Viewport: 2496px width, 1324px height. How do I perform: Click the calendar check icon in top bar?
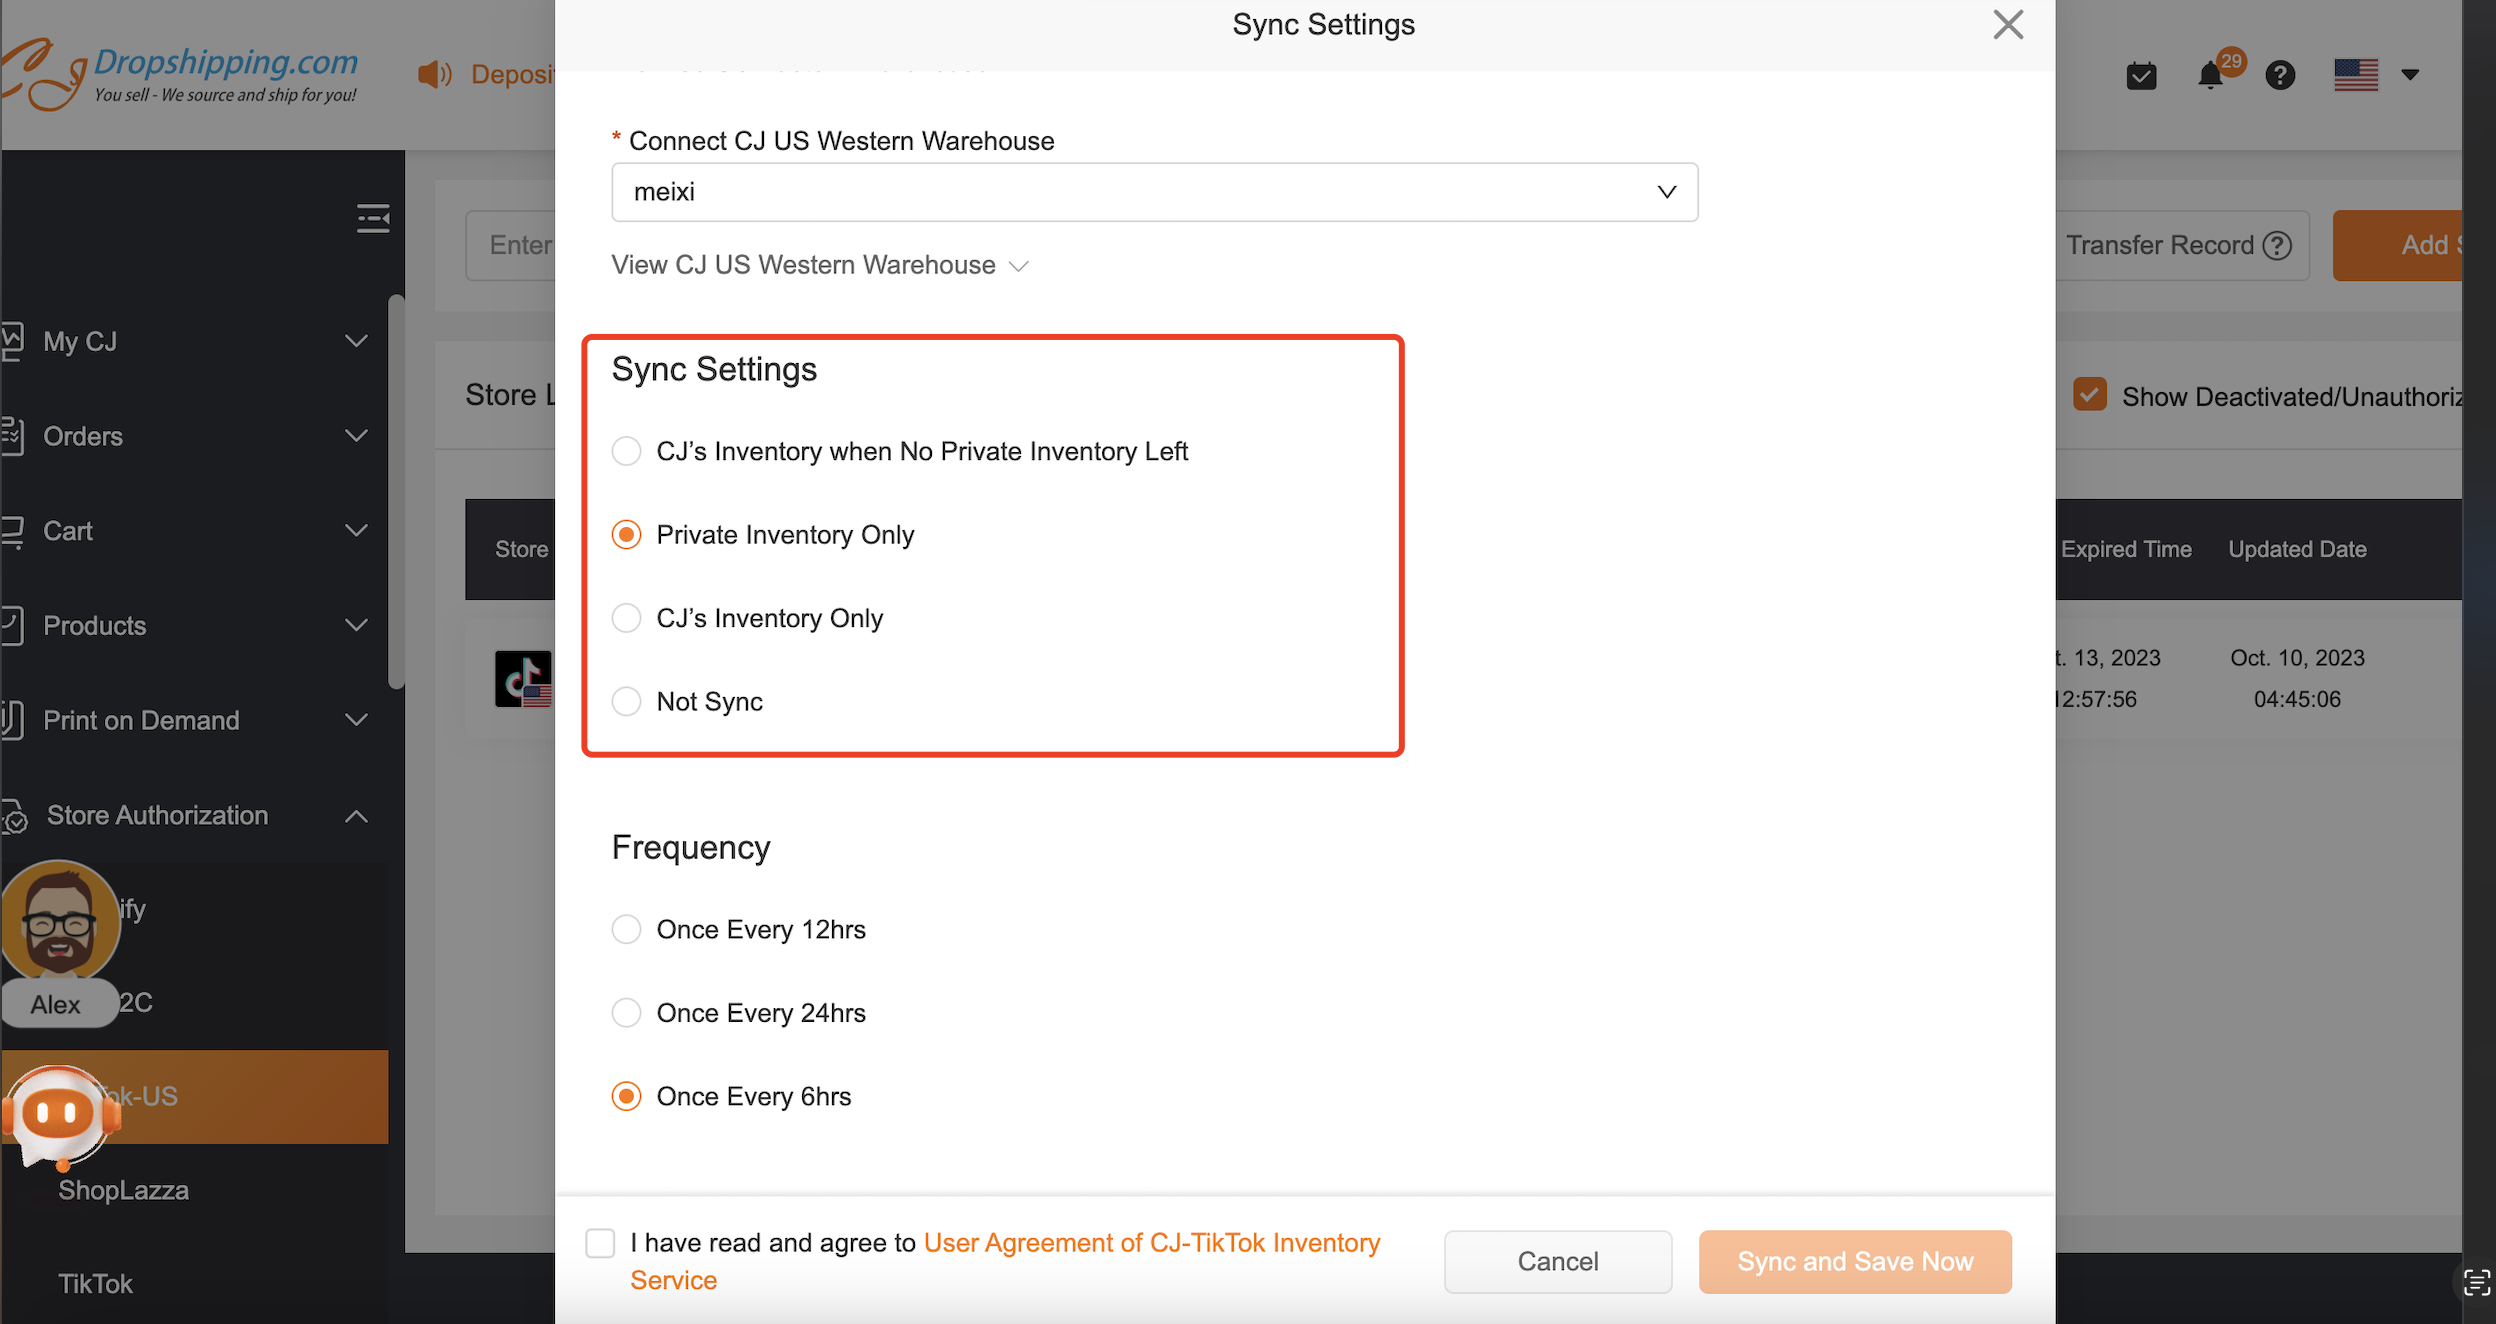[2140, 74]
